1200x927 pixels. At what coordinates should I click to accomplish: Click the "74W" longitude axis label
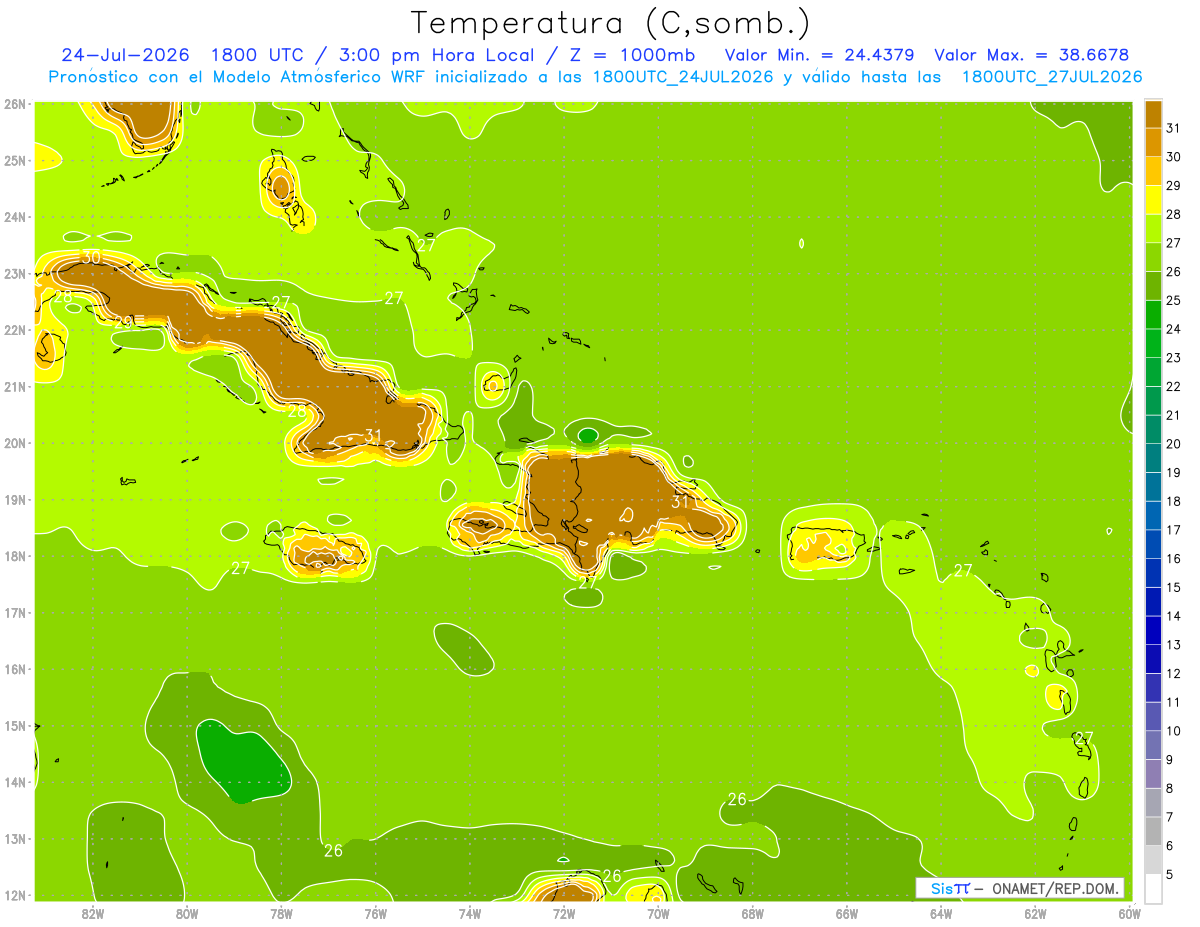(x=470, y=912)
